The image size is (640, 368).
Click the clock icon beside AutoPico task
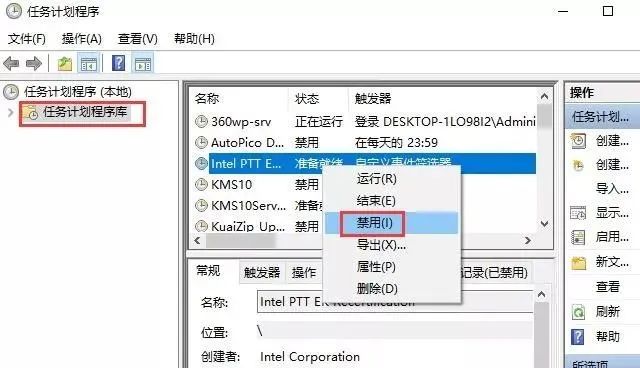tap(201, 142)
